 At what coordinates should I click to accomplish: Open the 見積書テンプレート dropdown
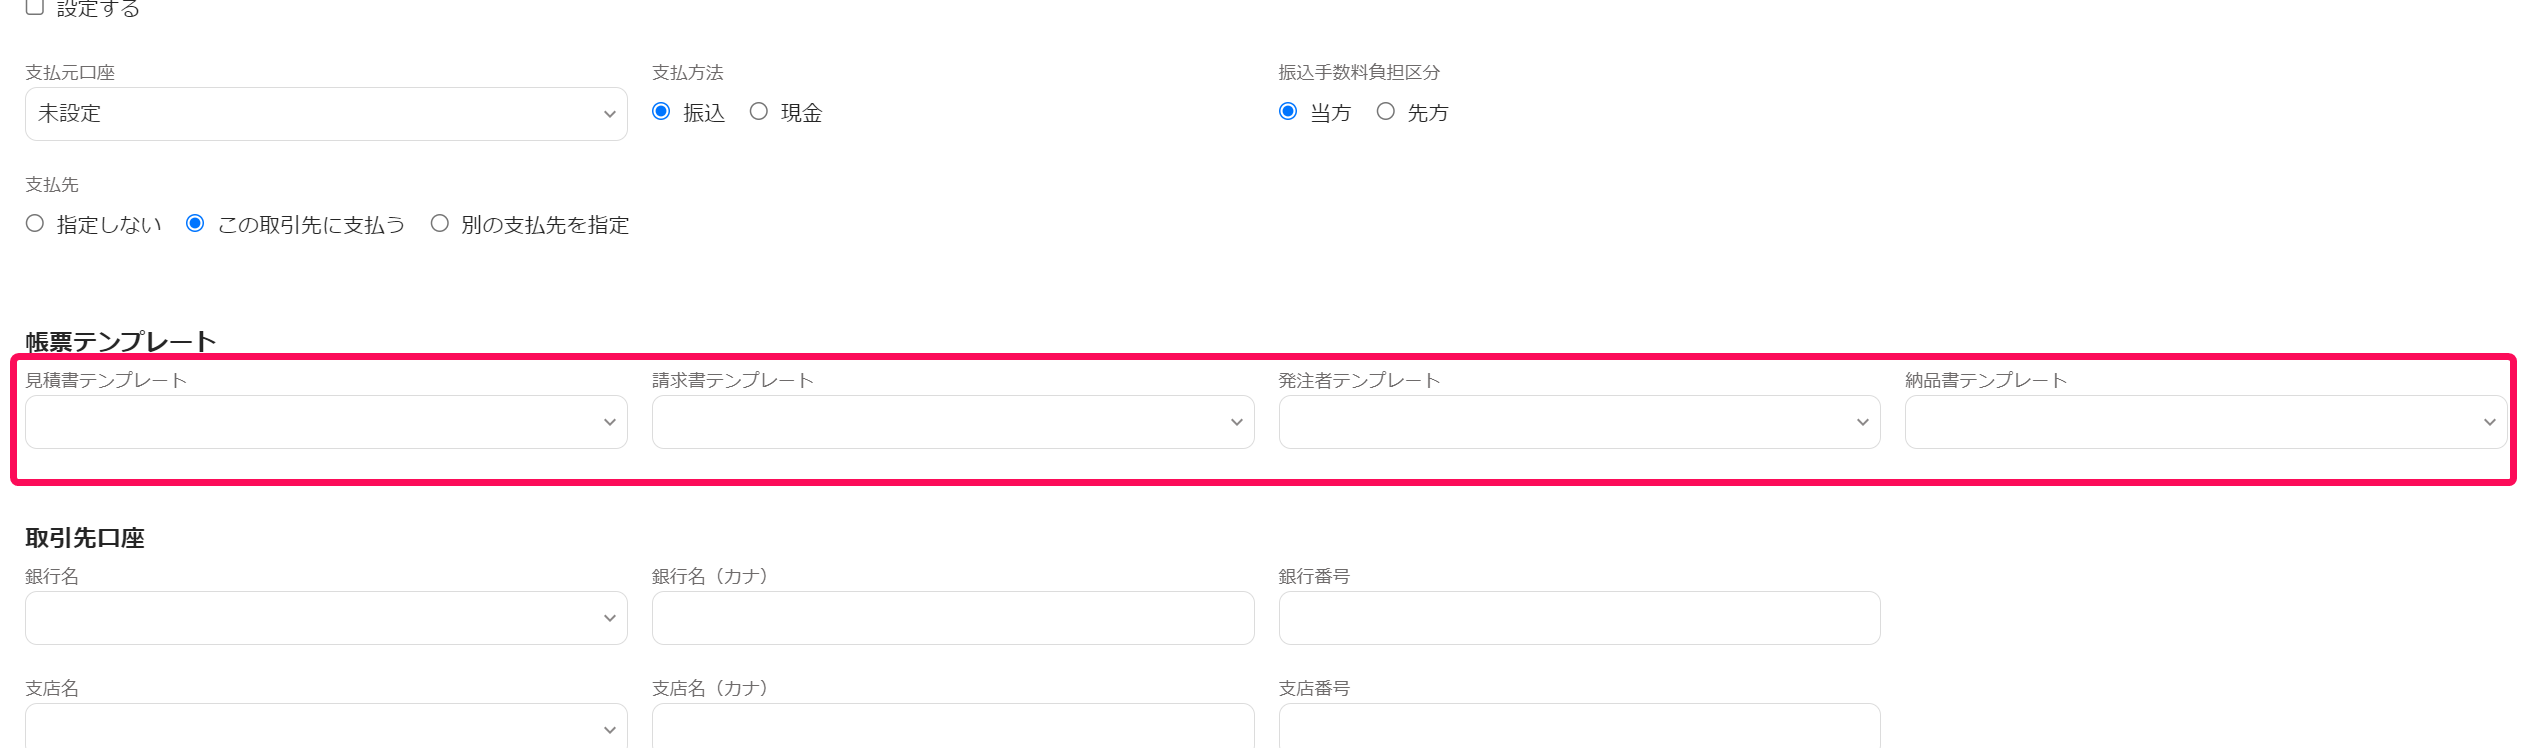click(326, 422)
